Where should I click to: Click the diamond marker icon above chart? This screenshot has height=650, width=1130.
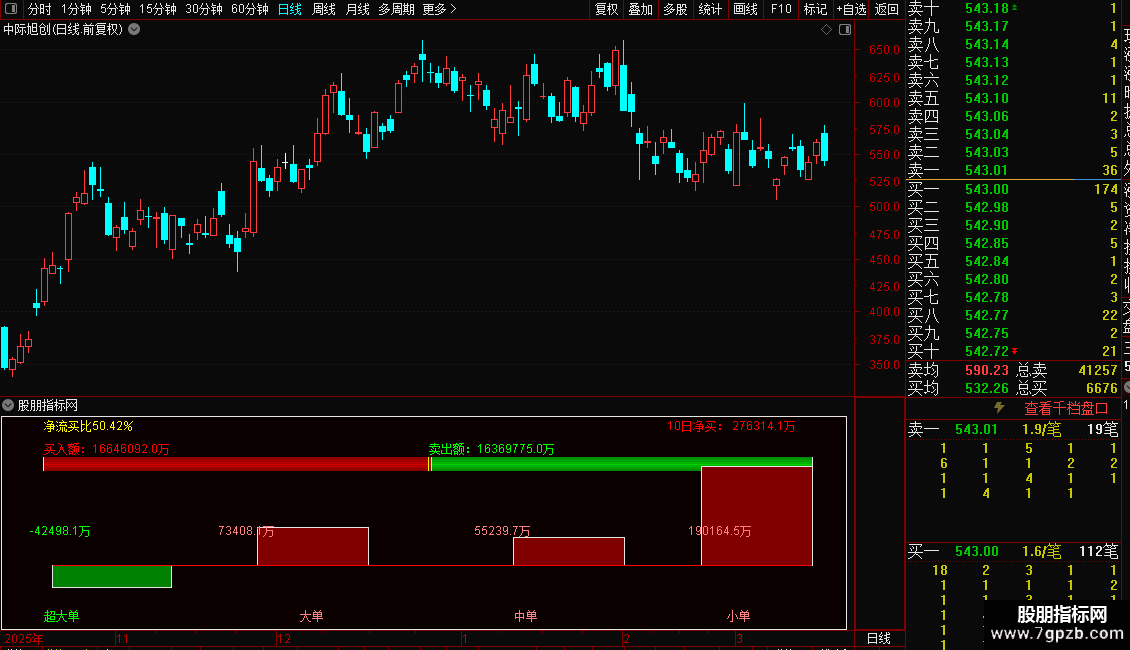click(x=826, y=30)
